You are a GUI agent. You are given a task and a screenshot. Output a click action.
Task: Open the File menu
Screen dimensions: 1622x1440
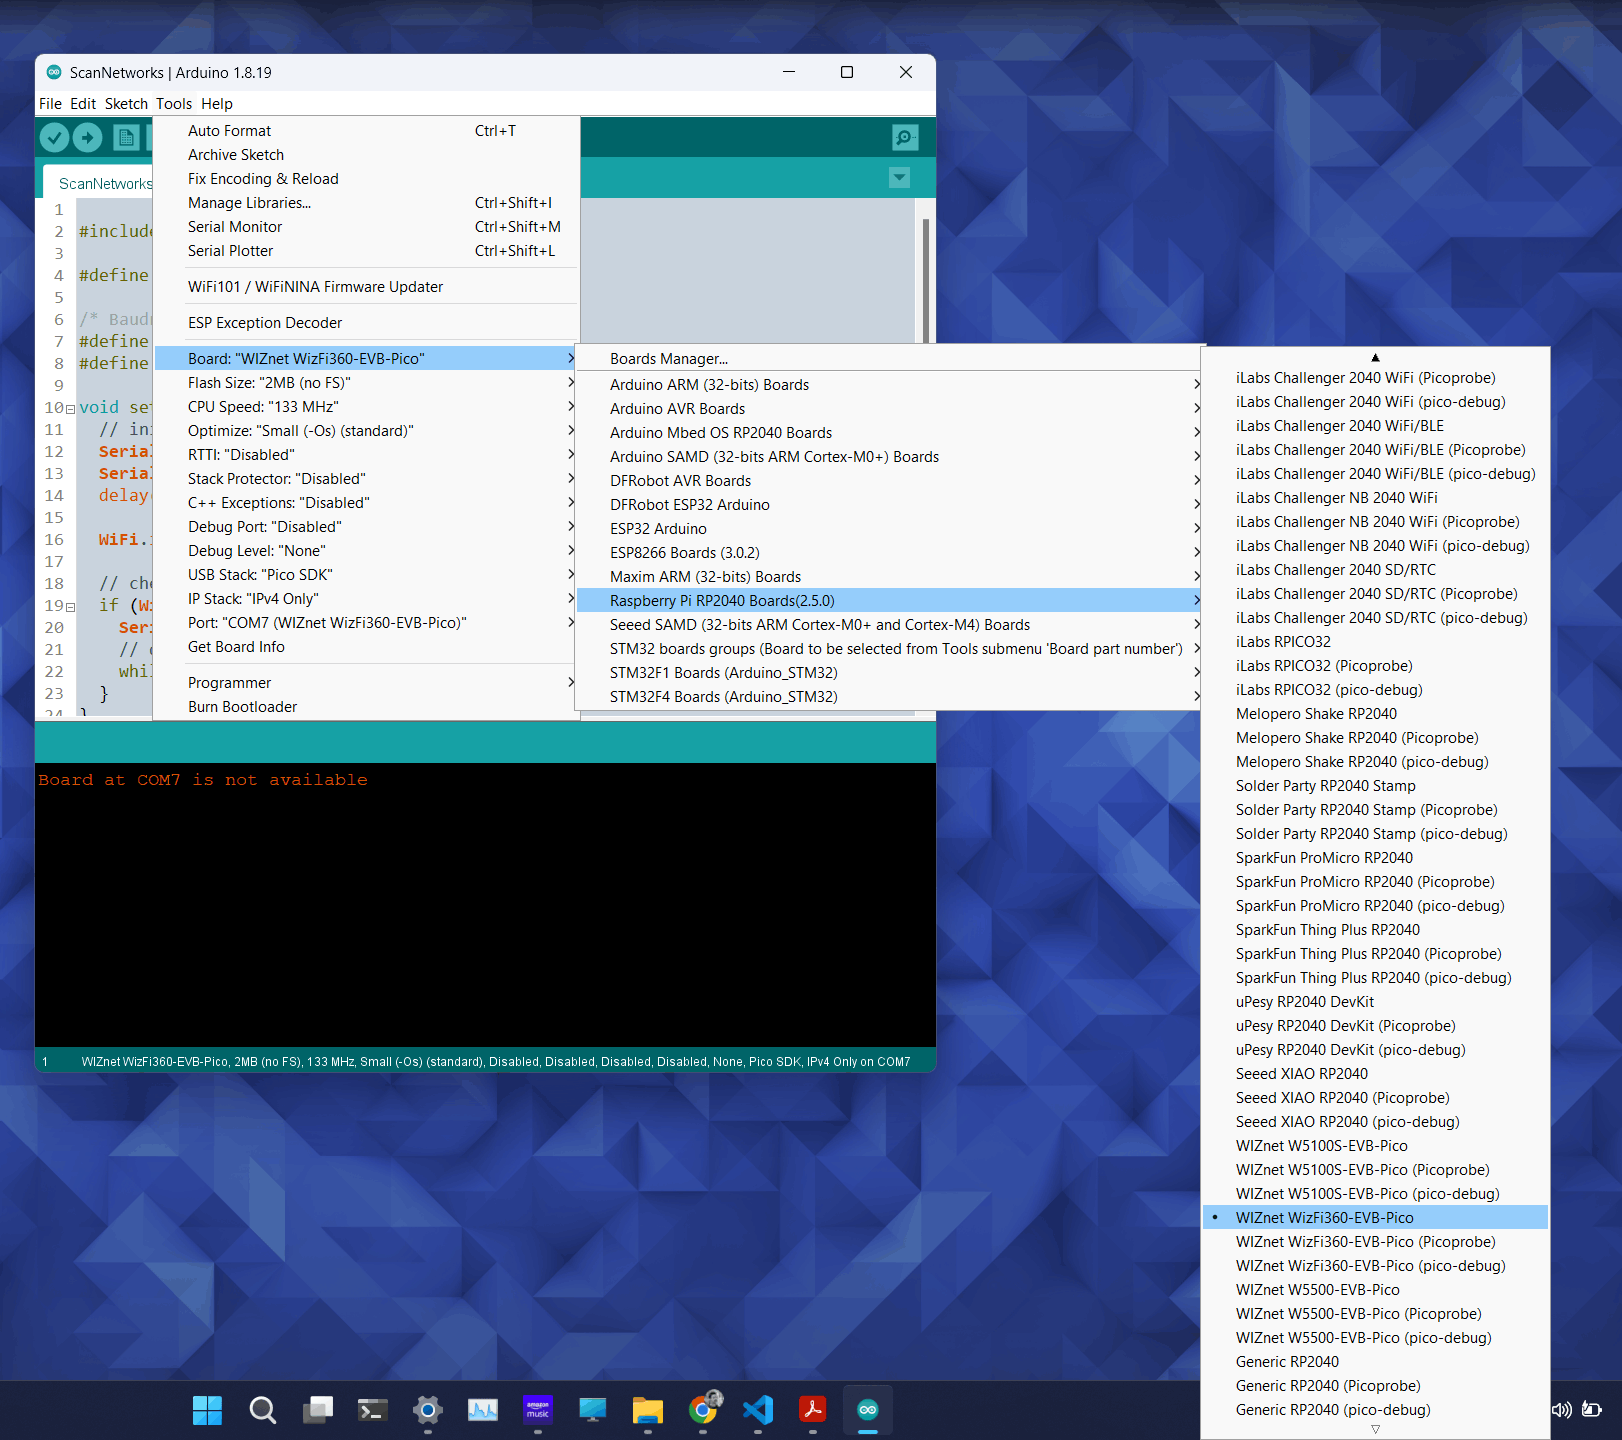point(50,104)
